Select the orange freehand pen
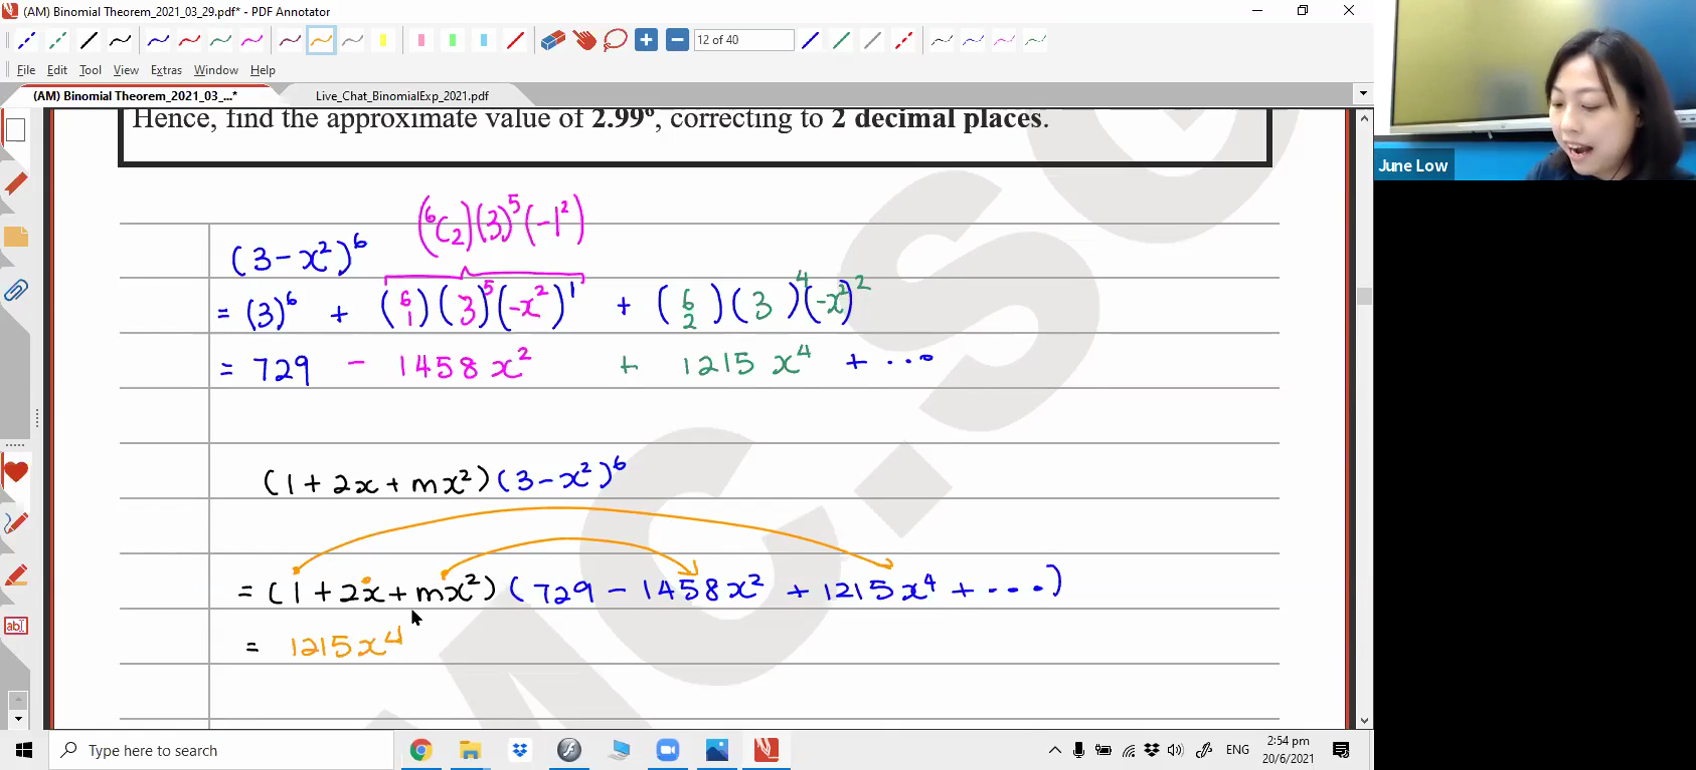The height and width of the screenshot is (770, 1696). [321, 41]
